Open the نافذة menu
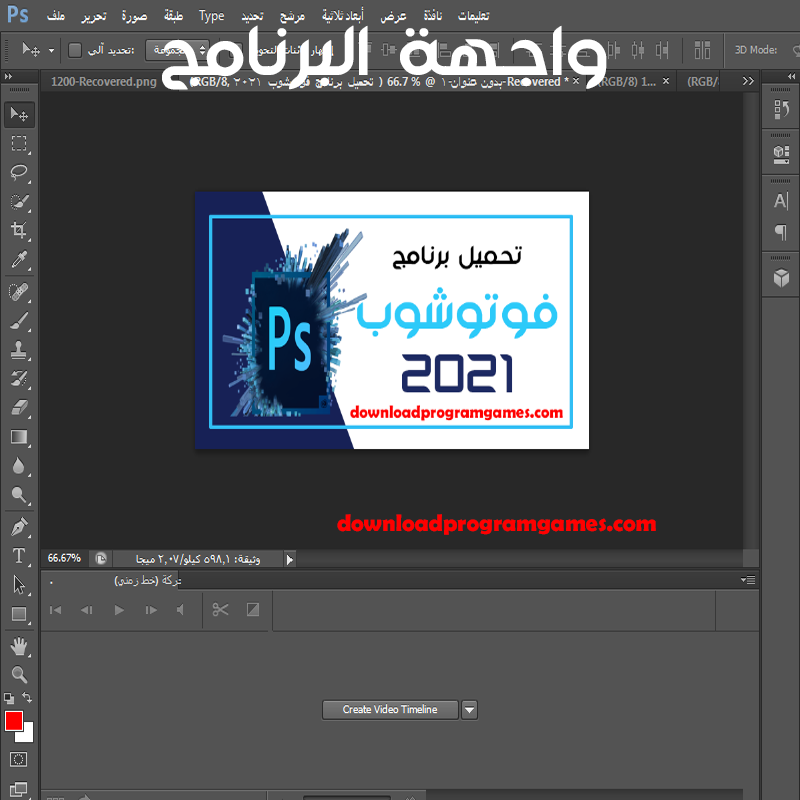The height and width of the screenshot is (800, 800). pyautogui.click(x=433, y=16)
